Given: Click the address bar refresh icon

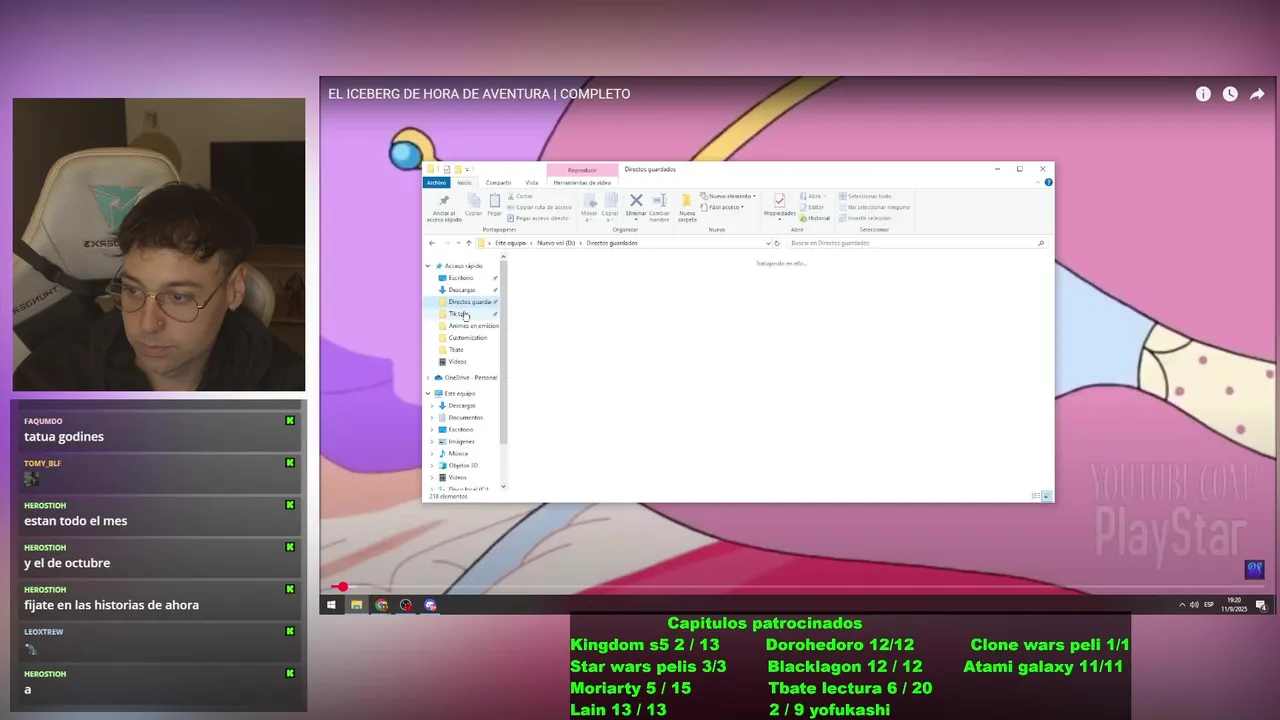Looking at the screenshot, I should [x=777, y=243].
